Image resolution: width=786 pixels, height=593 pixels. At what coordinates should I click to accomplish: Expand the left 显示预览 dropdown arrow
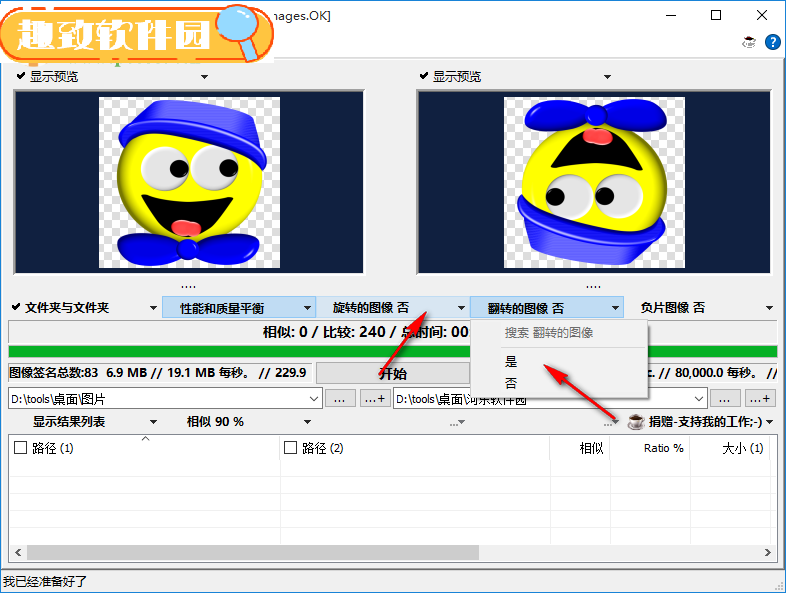(x=205, y=77)
